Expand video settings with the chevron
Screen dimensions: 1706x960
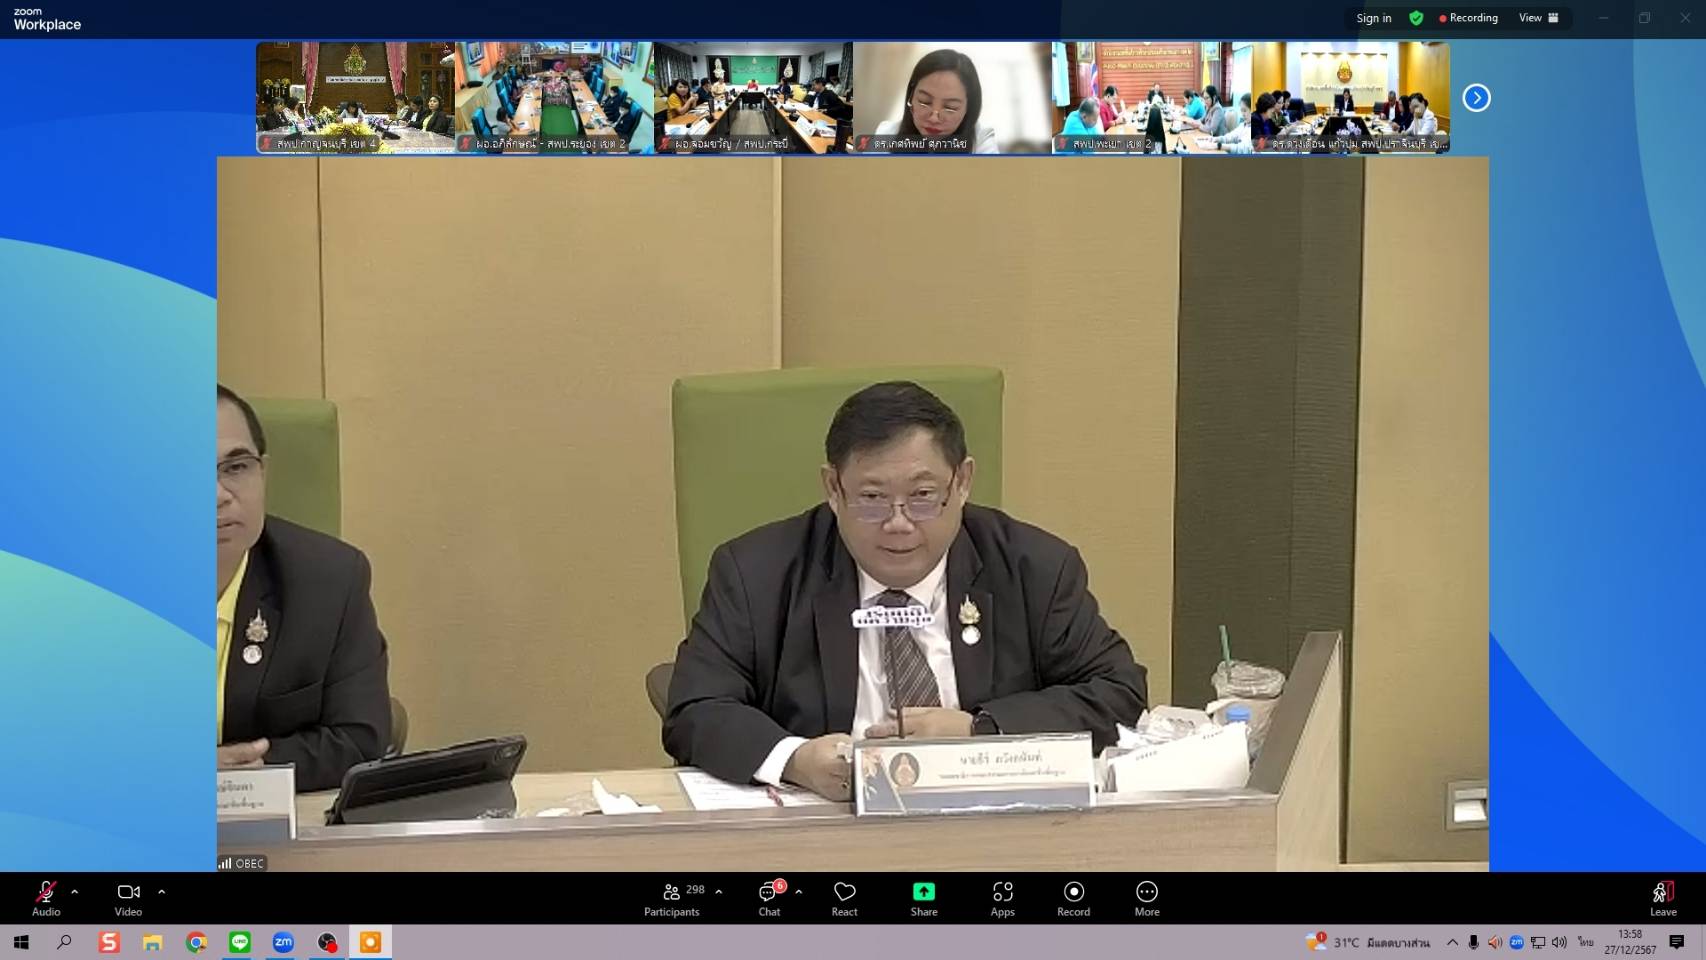point(160,891)
